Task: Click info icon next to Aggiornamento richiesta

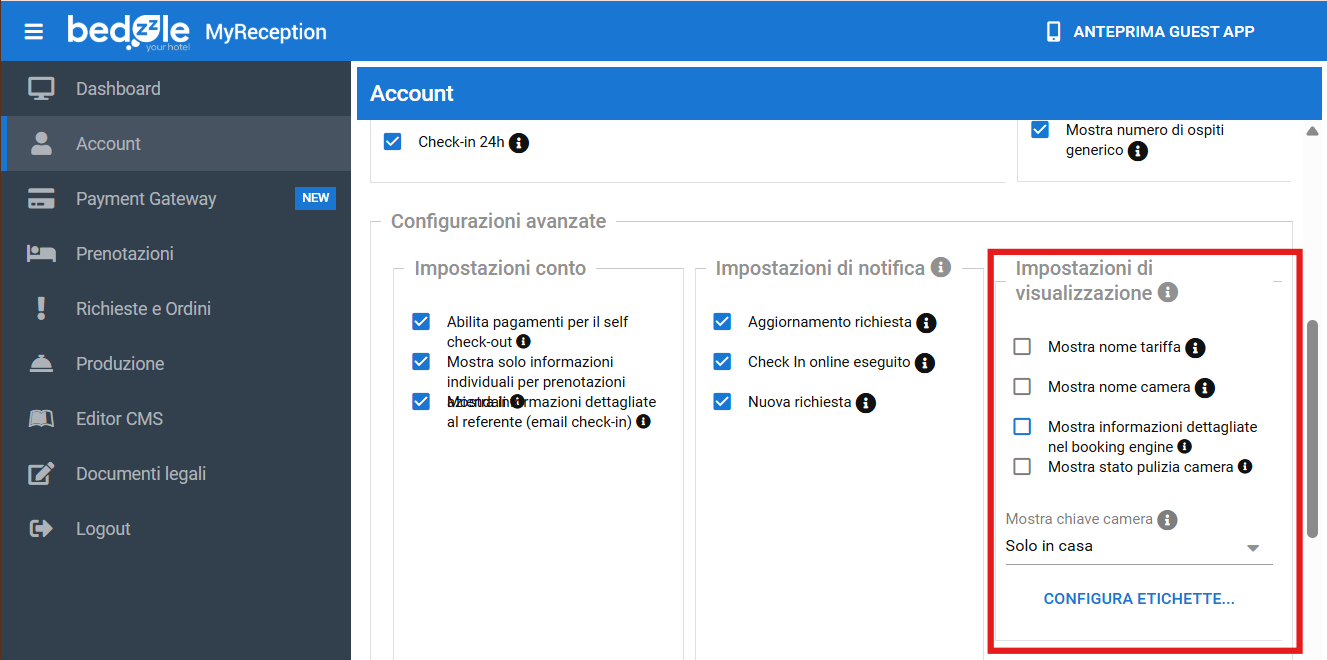Action: coord(926,323)
